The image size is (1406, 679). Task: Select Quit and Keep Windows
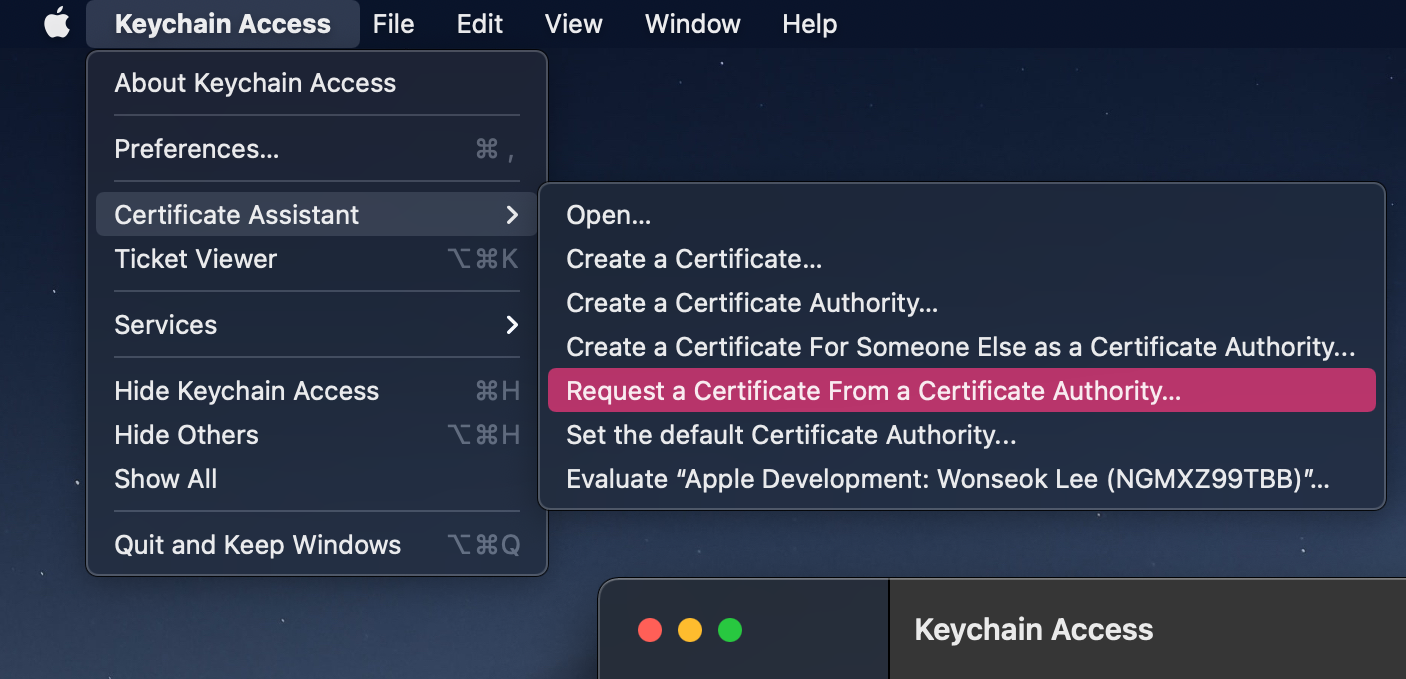317,545
